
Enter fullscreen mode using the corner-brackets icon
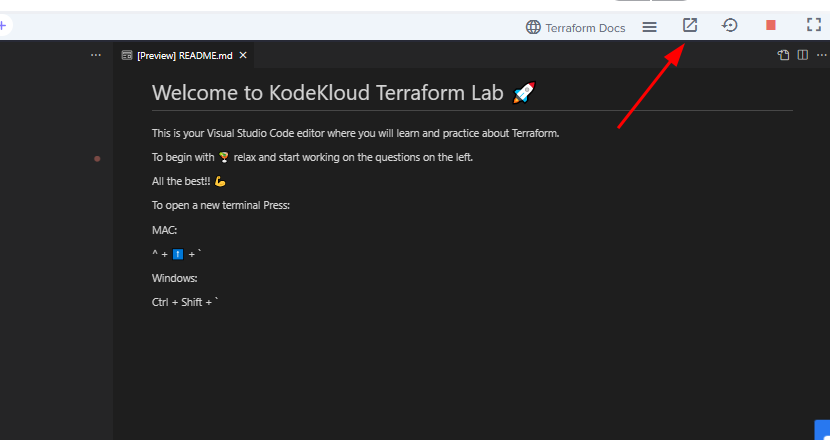813,26
